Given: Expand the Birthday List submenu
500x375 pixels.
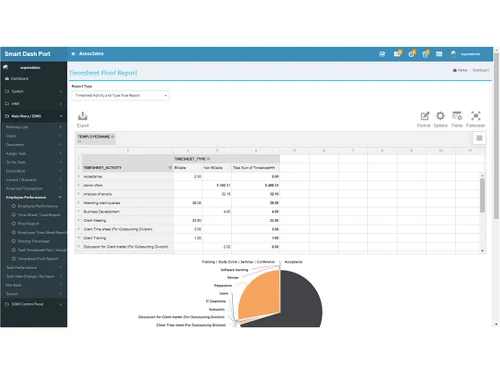Looking at the screenshot, I should [x=33, y=127].
